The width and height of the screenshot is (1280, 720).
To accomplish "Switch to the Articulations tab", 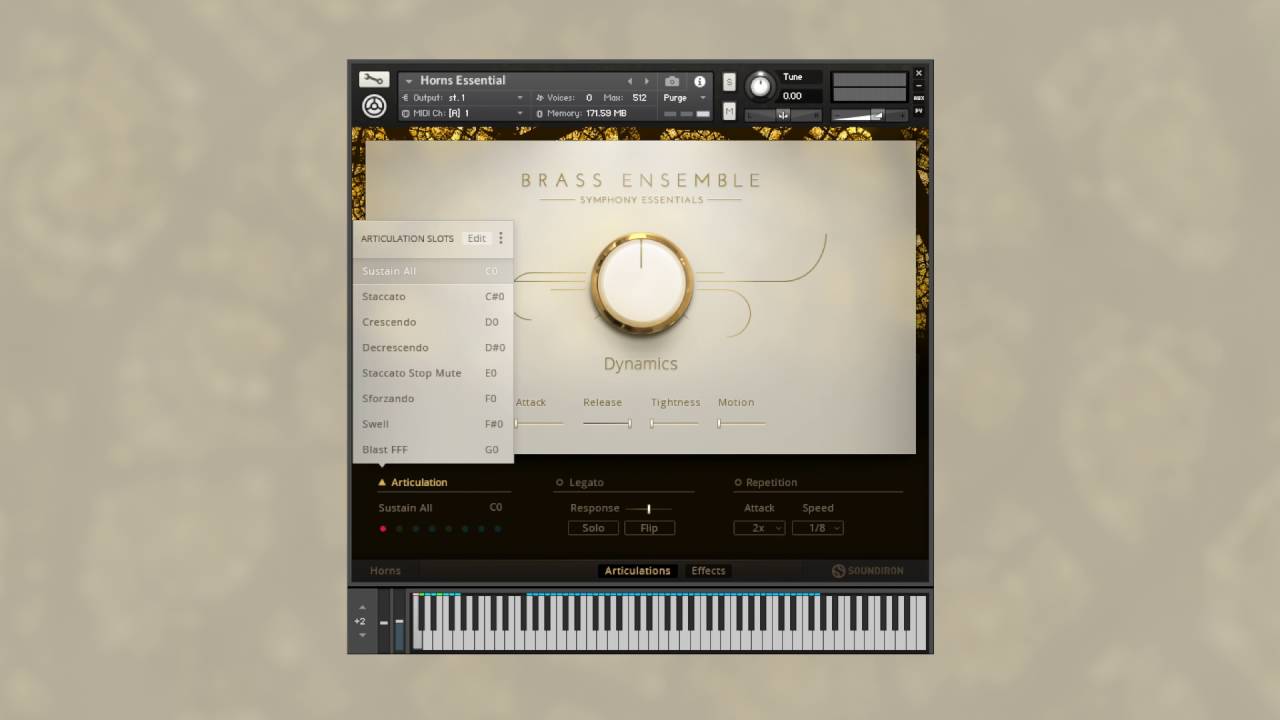I will point(637,571).
